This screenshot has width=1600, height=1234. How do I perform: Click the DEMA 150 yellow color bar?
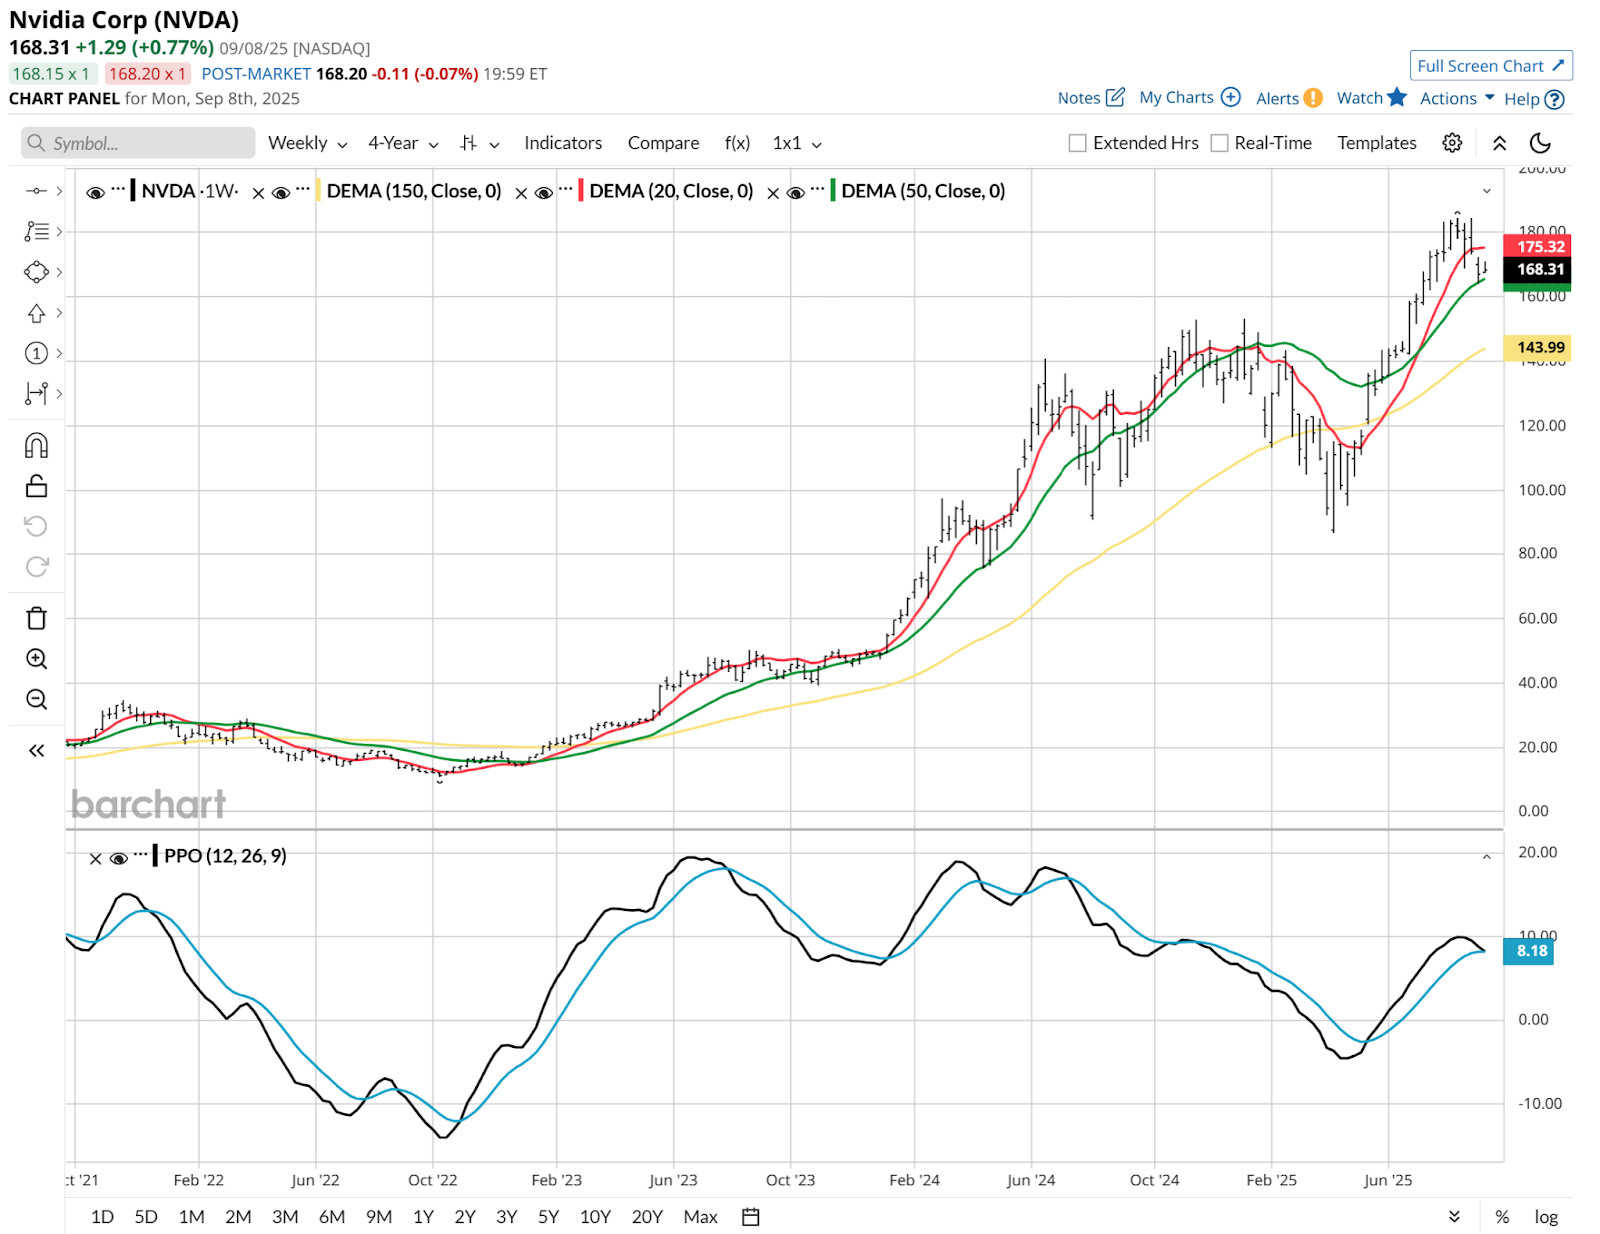coord(319,191)
